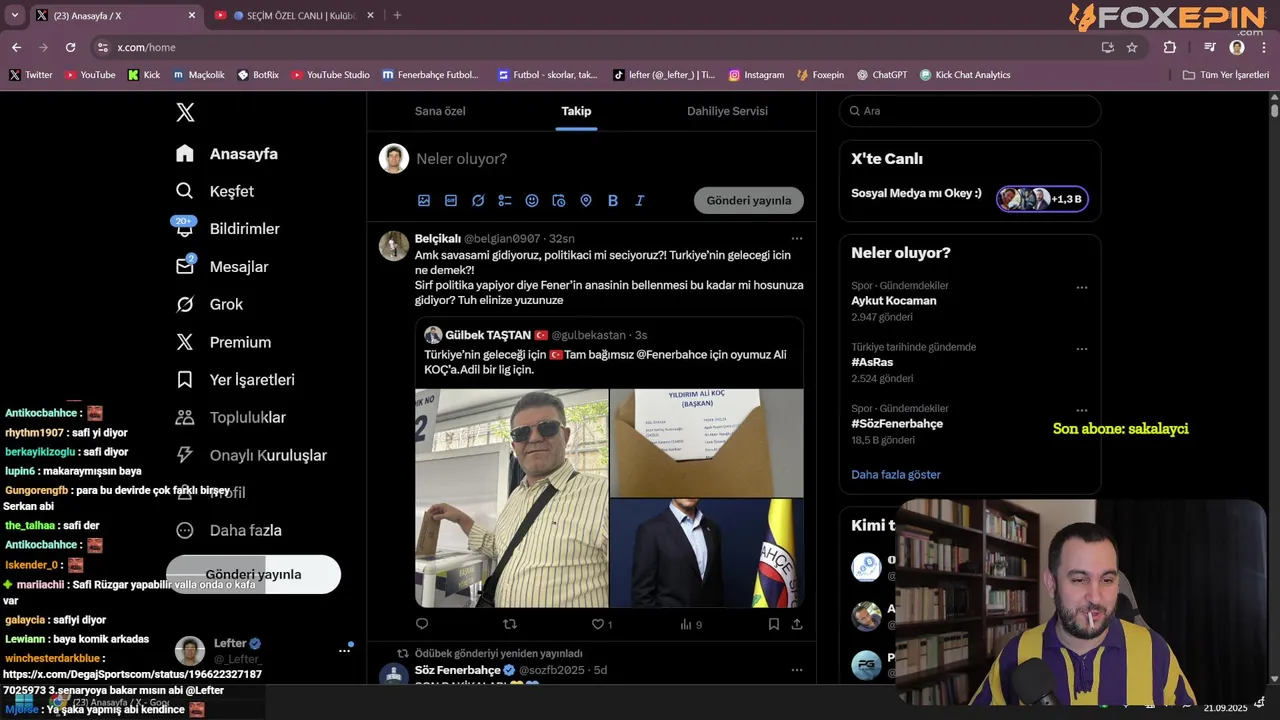Open Bildirimler notifications

[228, 229]
